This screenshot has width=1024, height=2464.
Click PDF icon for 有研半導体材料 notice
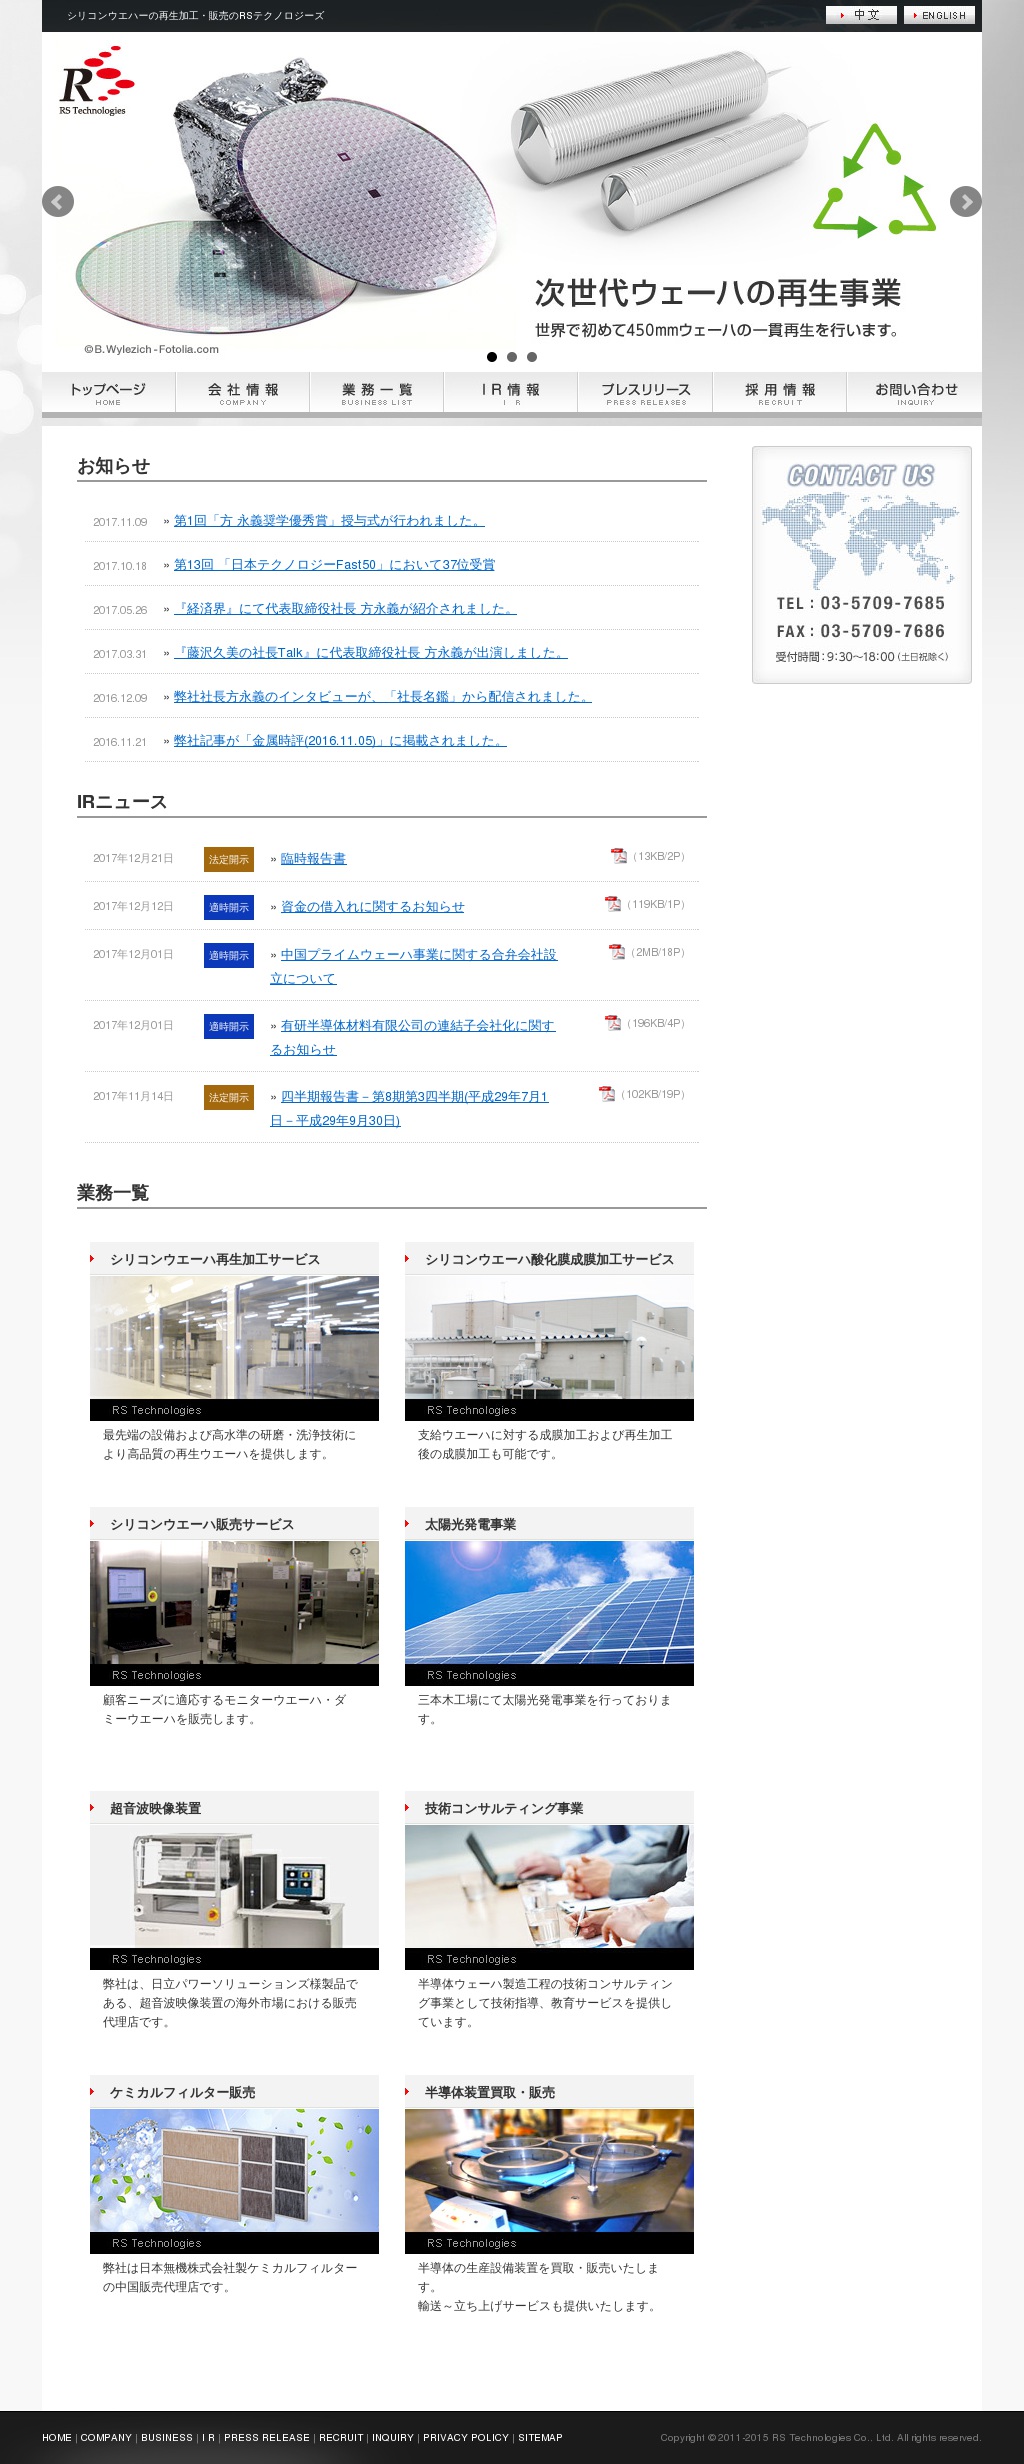point(613,1023)
